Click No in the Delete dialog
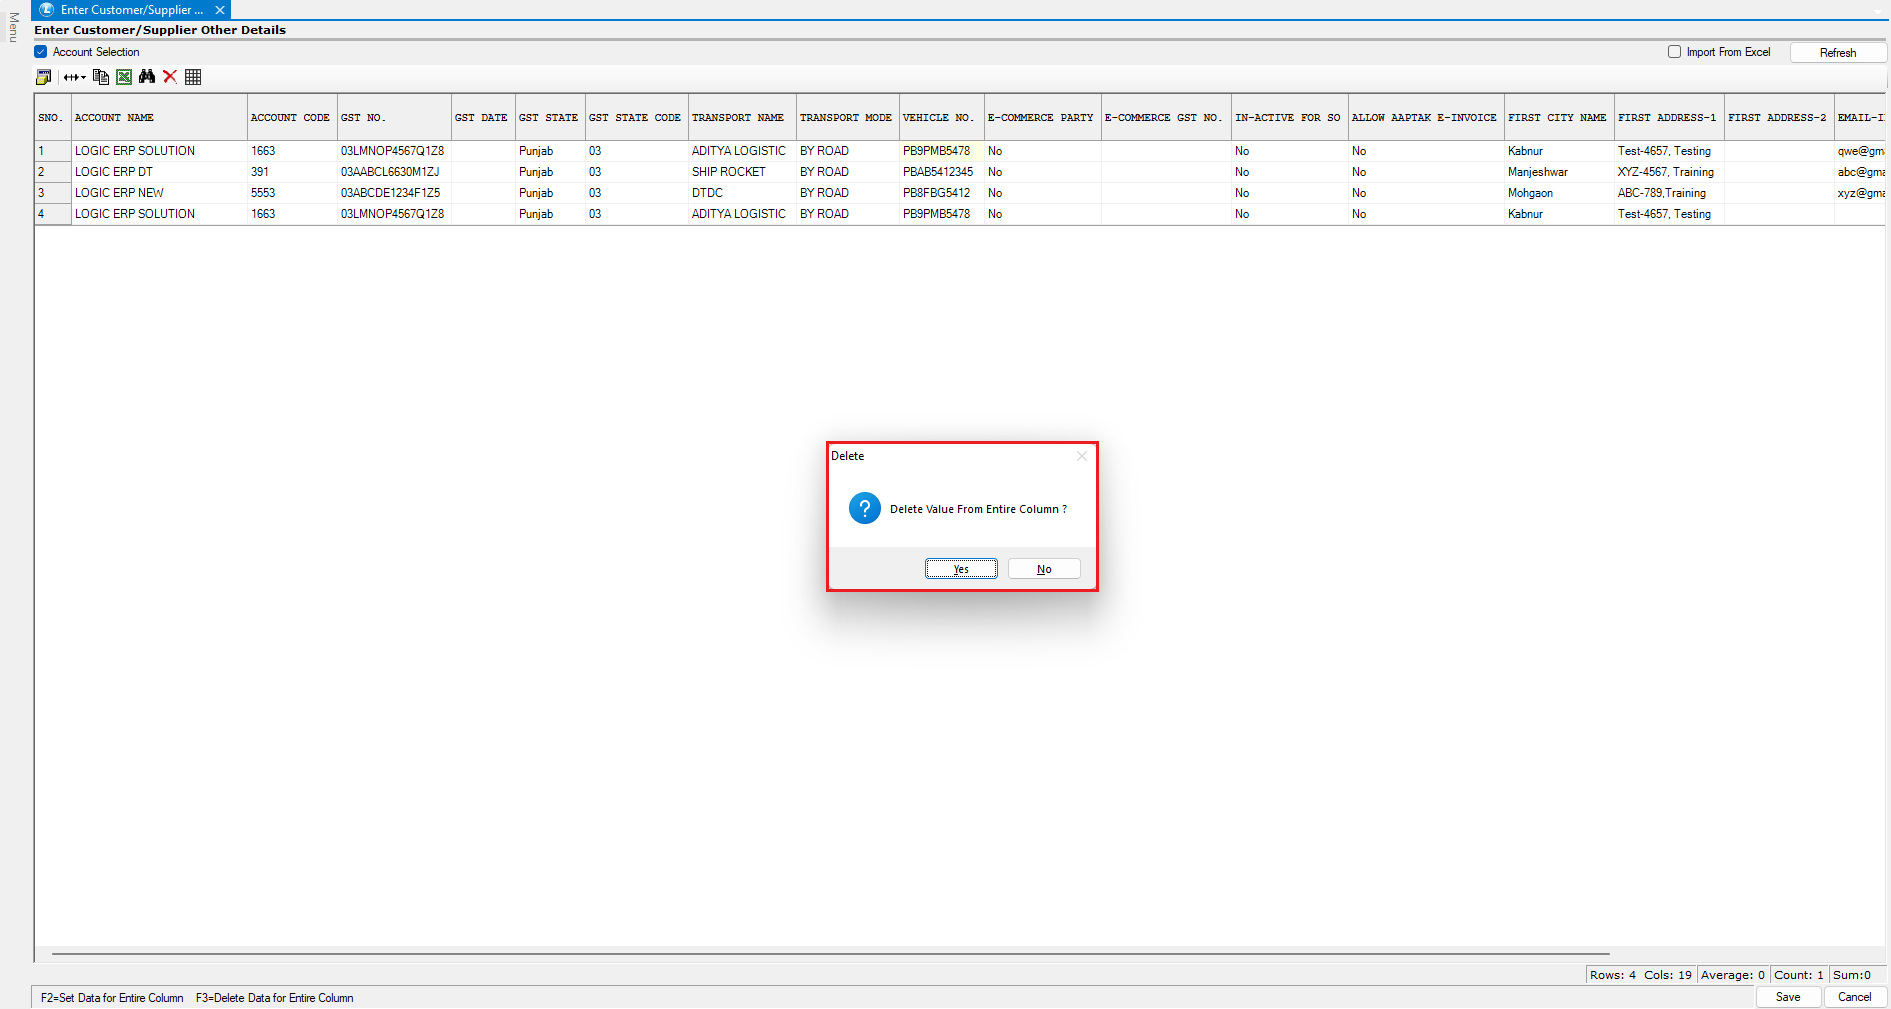The height and width of the screenshot is (1009, 1891). pyautogui.click(x=1044, y=569)
